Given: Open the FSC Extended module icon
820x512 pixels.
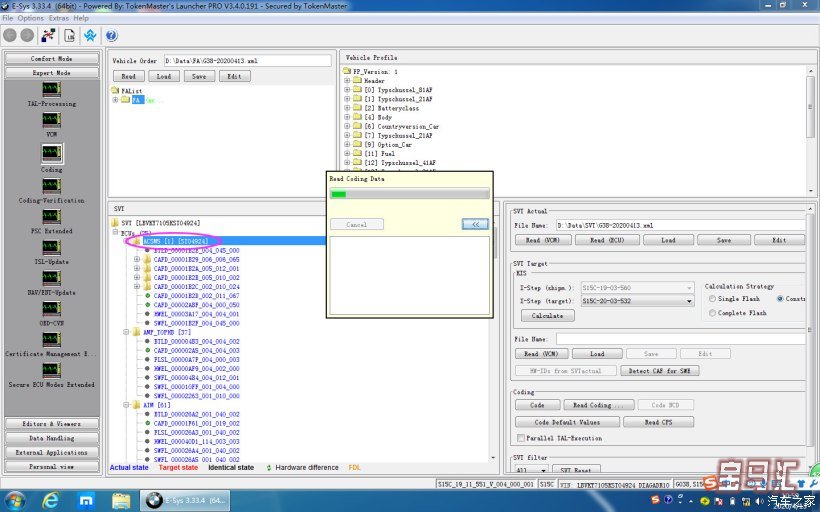Looking at the screenshot, I should 51,217.
